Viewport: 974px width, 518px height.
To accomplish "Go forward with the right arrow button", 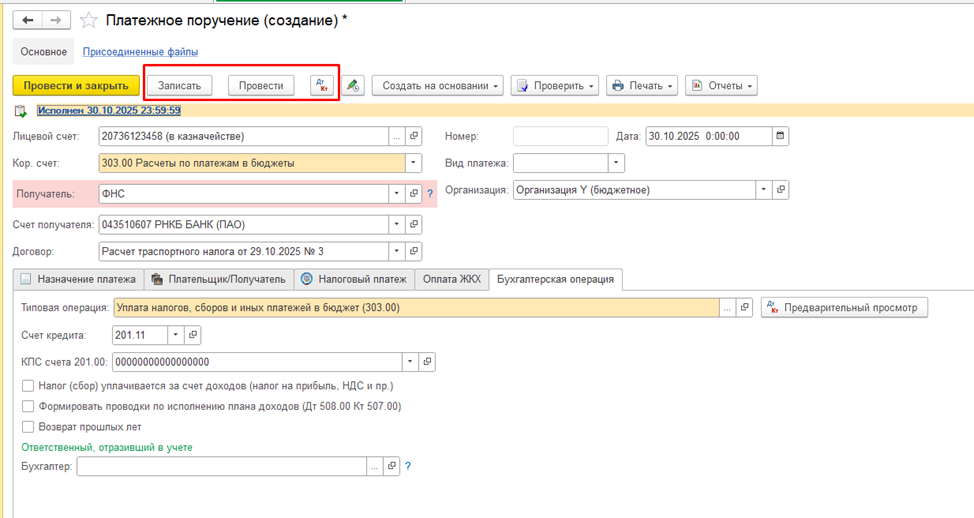I will (x=56, y=20).
